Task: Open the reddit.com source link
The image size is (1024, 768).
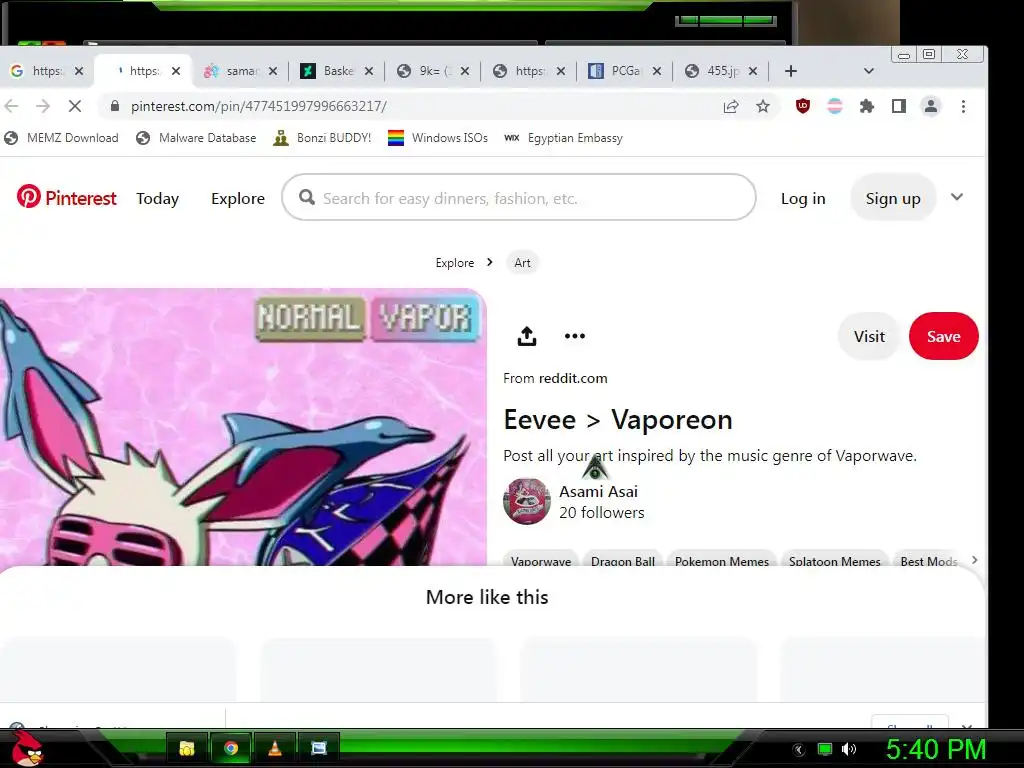Action: click(x=573, y=378)
